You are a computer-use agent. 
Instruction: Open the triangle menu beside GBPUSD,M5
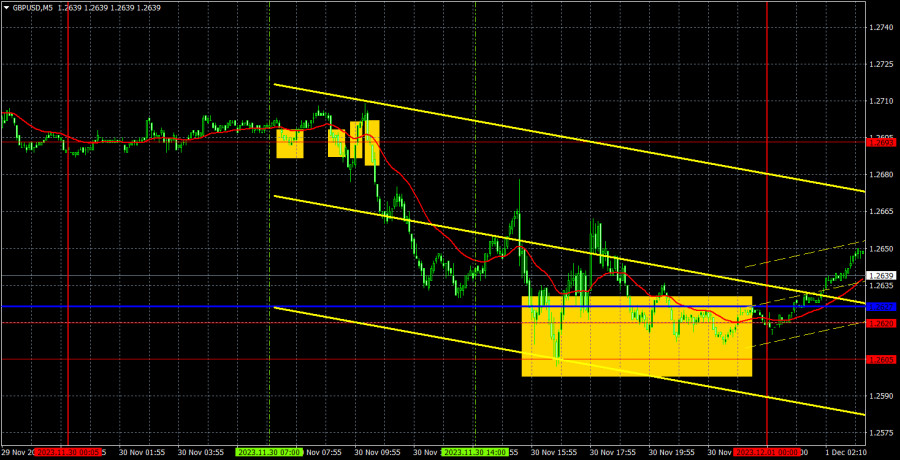[x=6, y=8]
